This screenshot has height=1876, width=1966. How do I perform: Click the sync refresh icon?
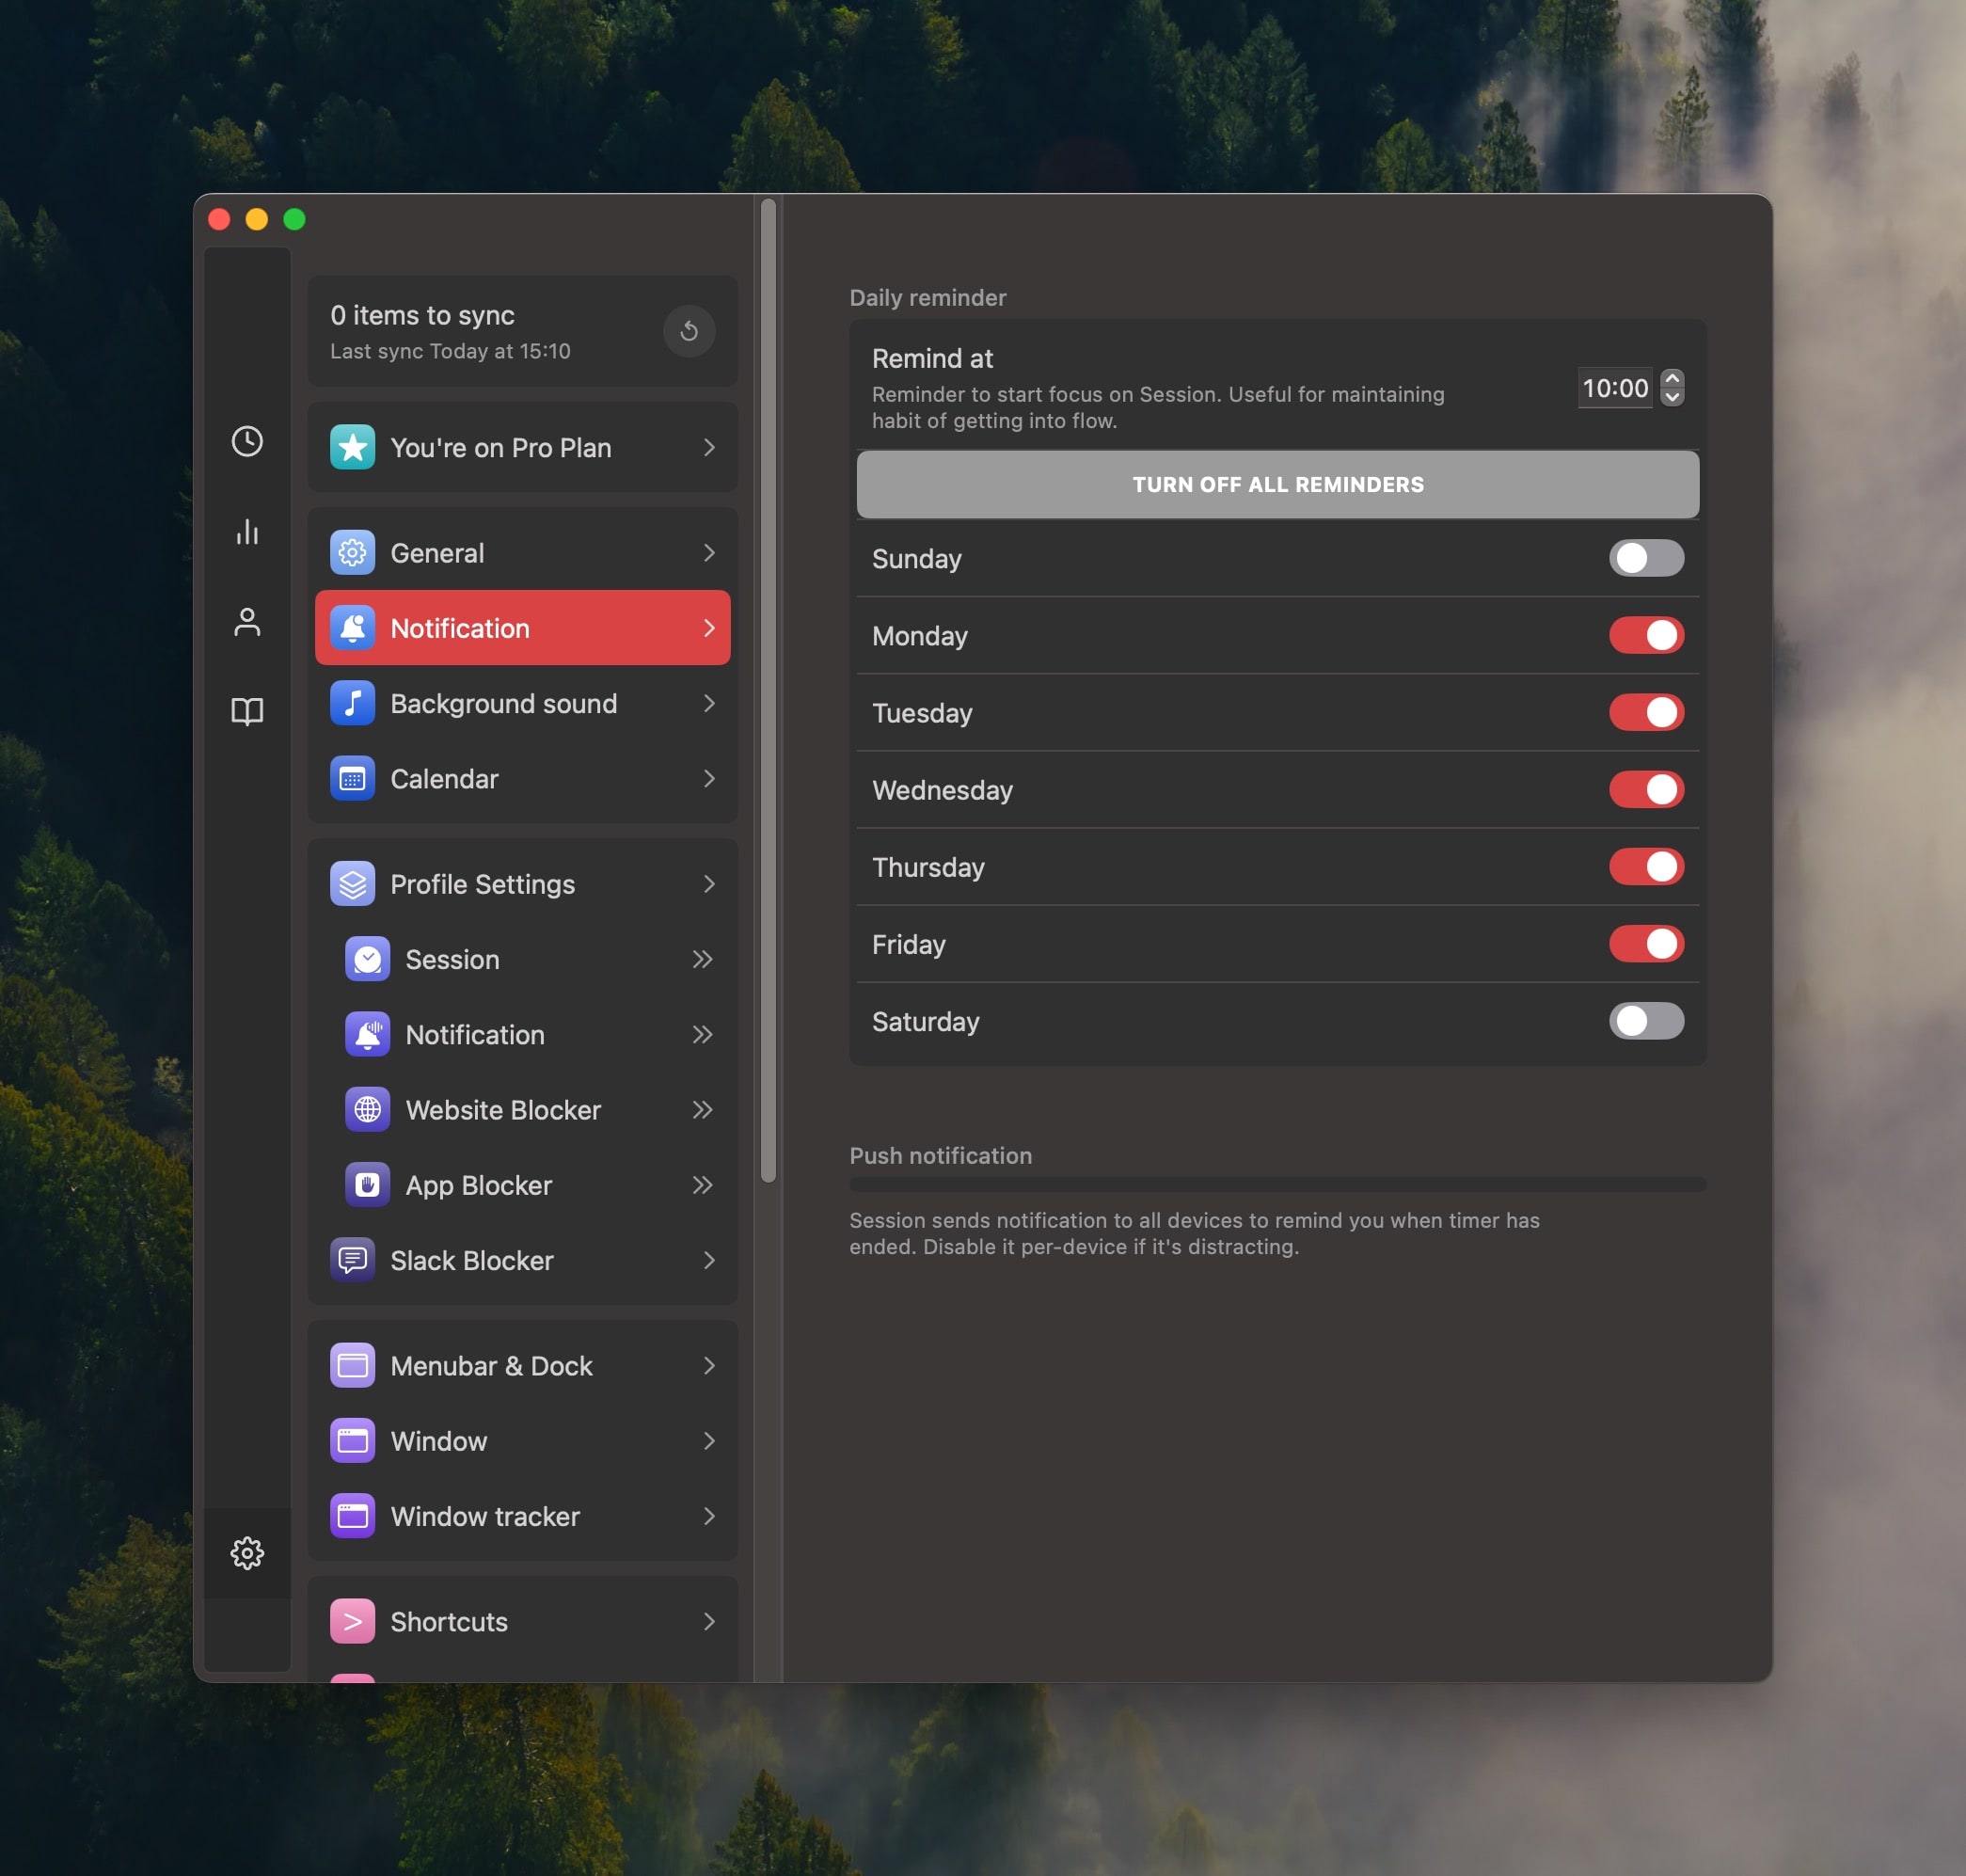pos(689,332)
